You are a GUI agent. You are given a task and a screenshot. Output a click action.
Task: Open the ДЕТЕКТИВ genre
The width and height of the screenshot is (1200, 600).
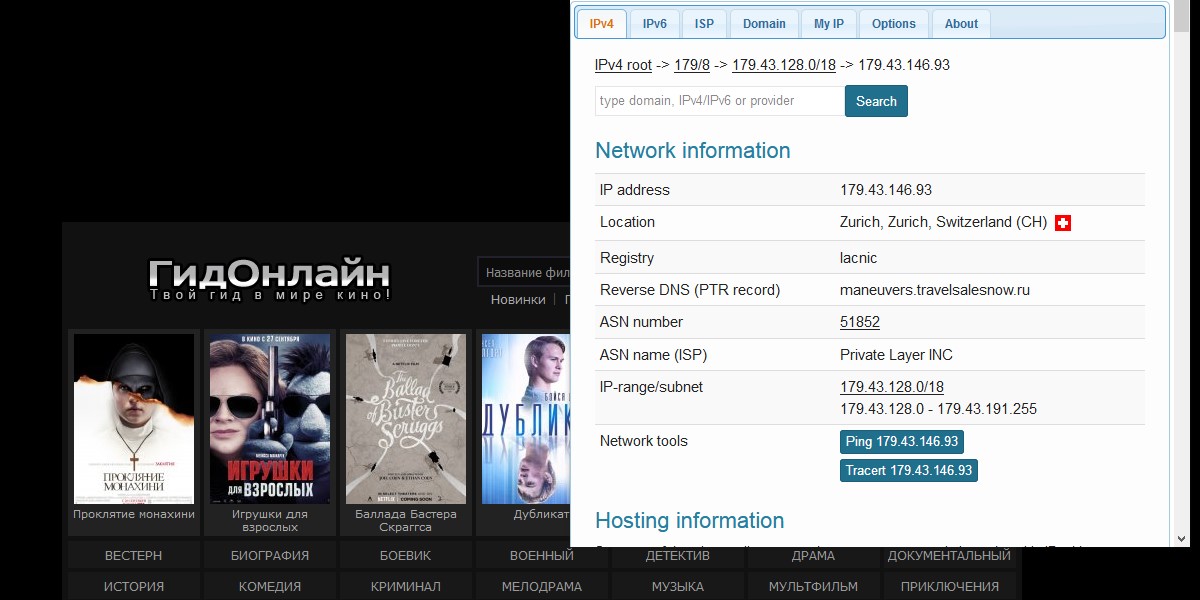[678, 556]
